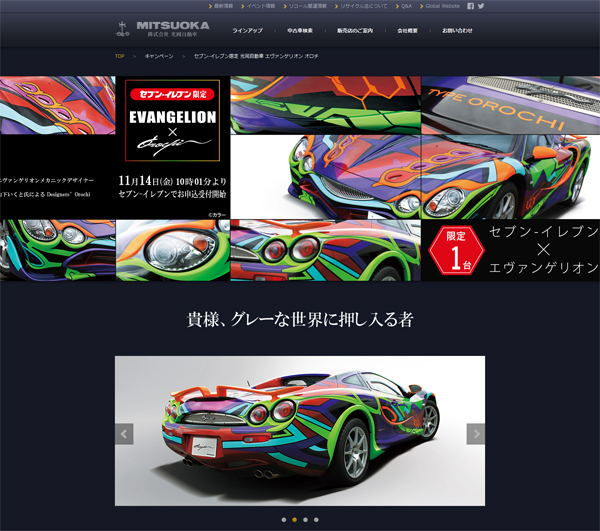Open the 最新情報 top link

click(221, 6)
